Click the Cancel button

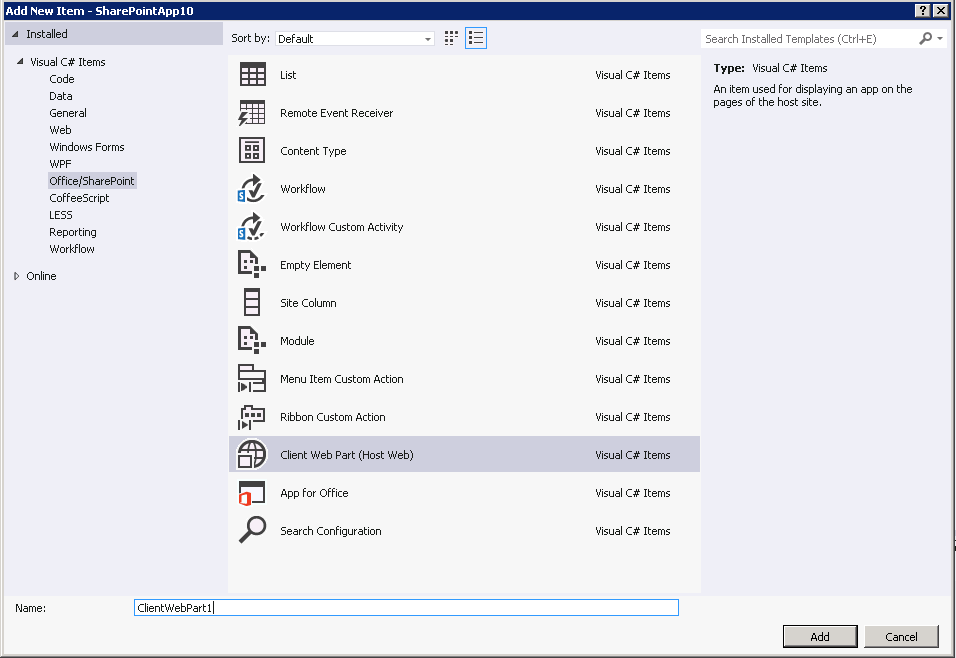[x=901, y=637]
